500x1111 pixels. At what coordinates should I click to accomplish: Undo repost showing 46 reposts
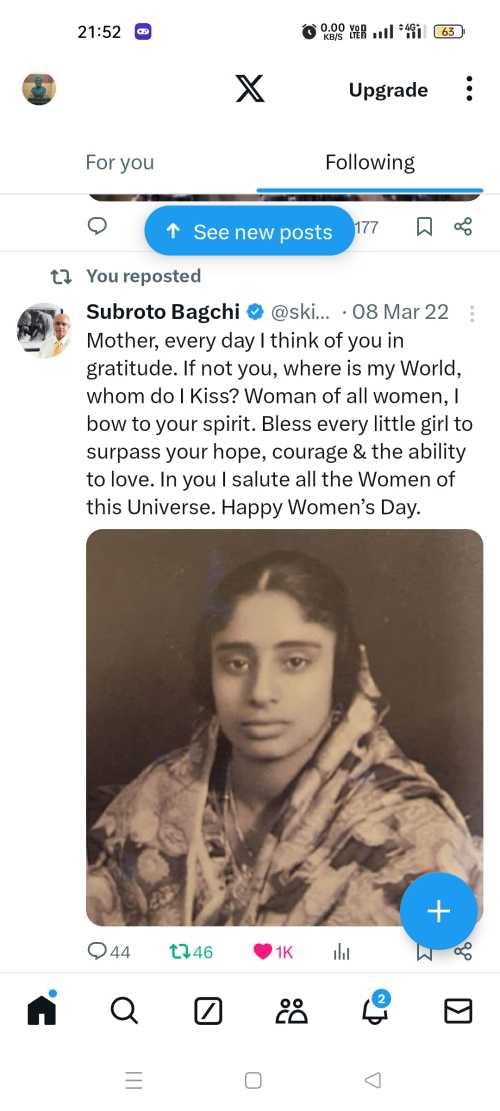[191, 952]
